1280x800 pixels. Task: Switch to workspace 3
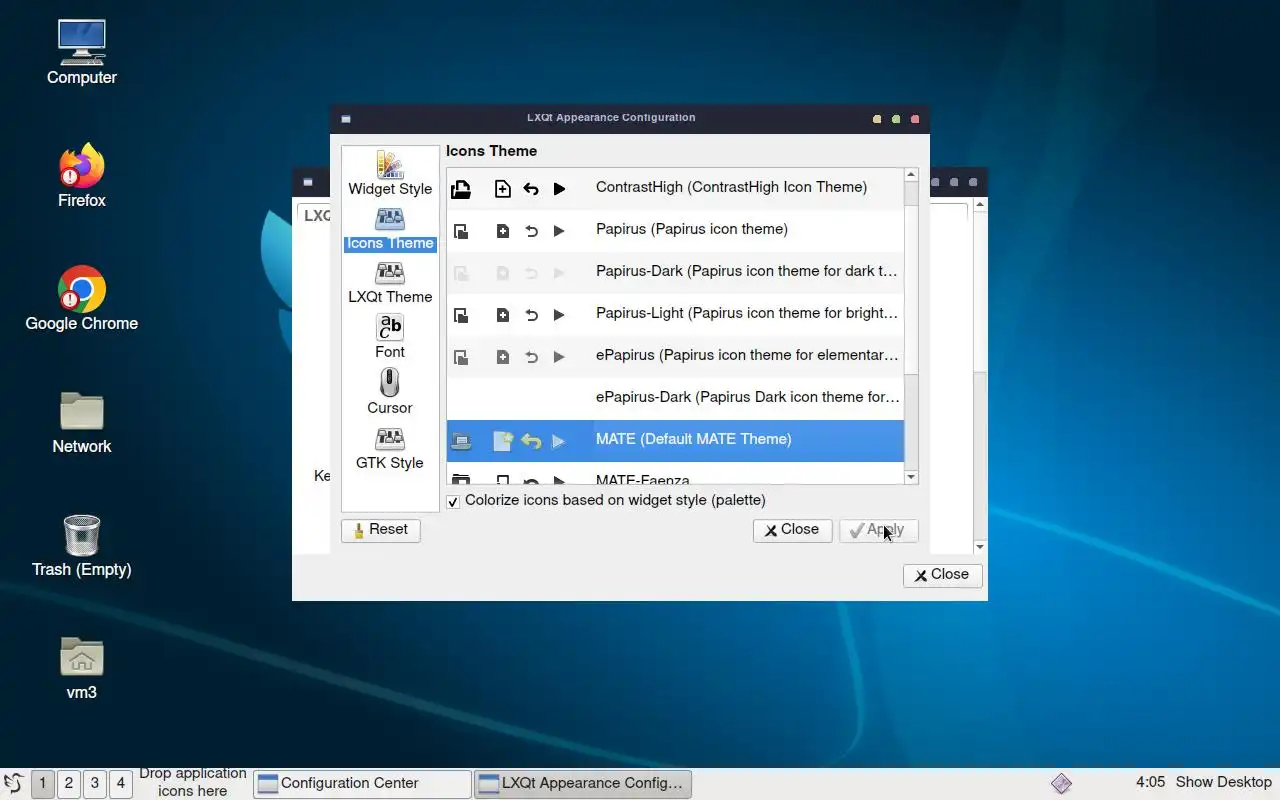pyautogui.click(x=95, y=784)
